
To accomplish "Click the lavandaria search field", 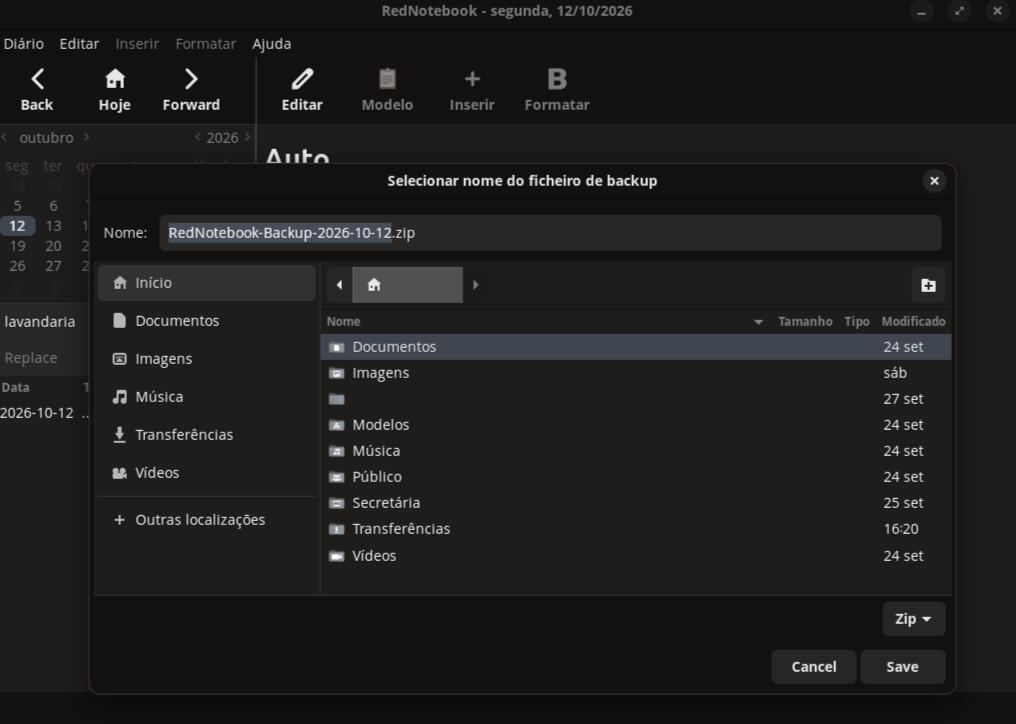I will (44, 321).
